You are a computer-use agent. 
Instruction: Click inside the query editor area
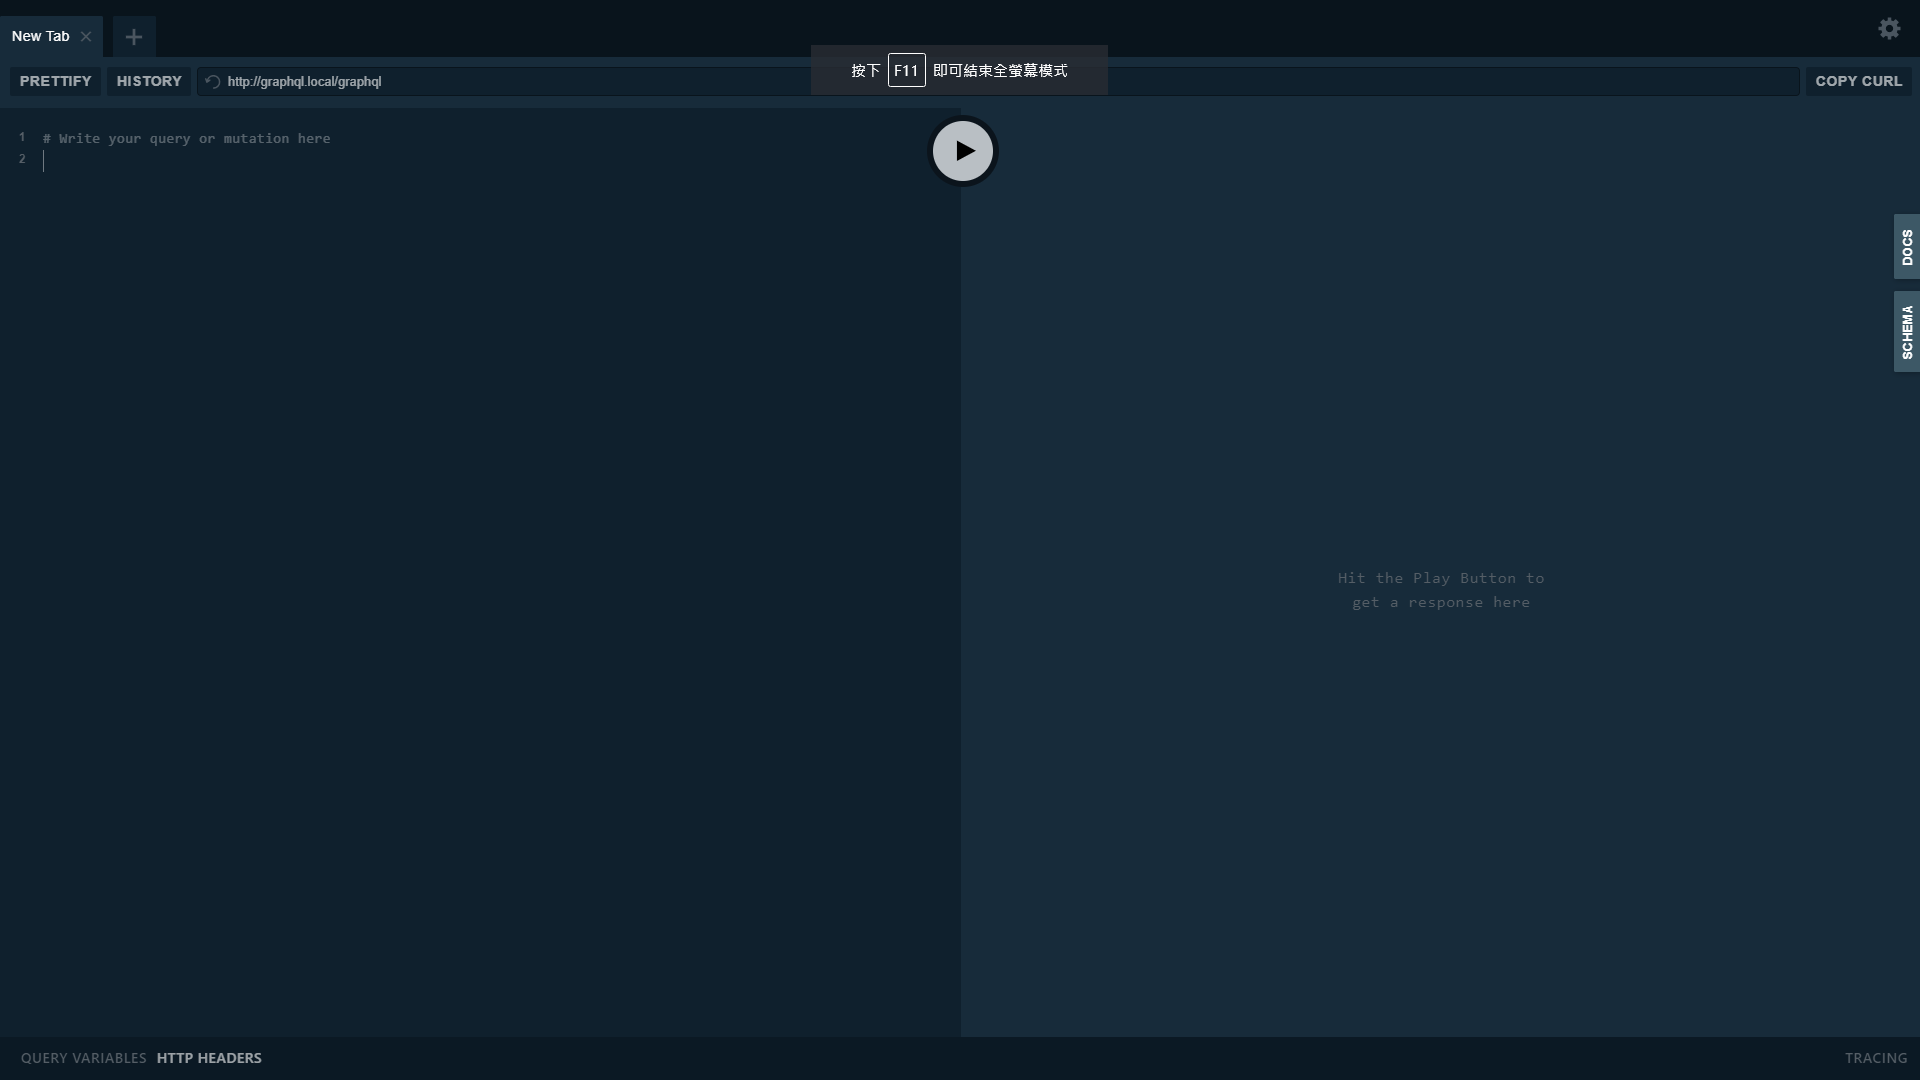[x=450, y=400]
